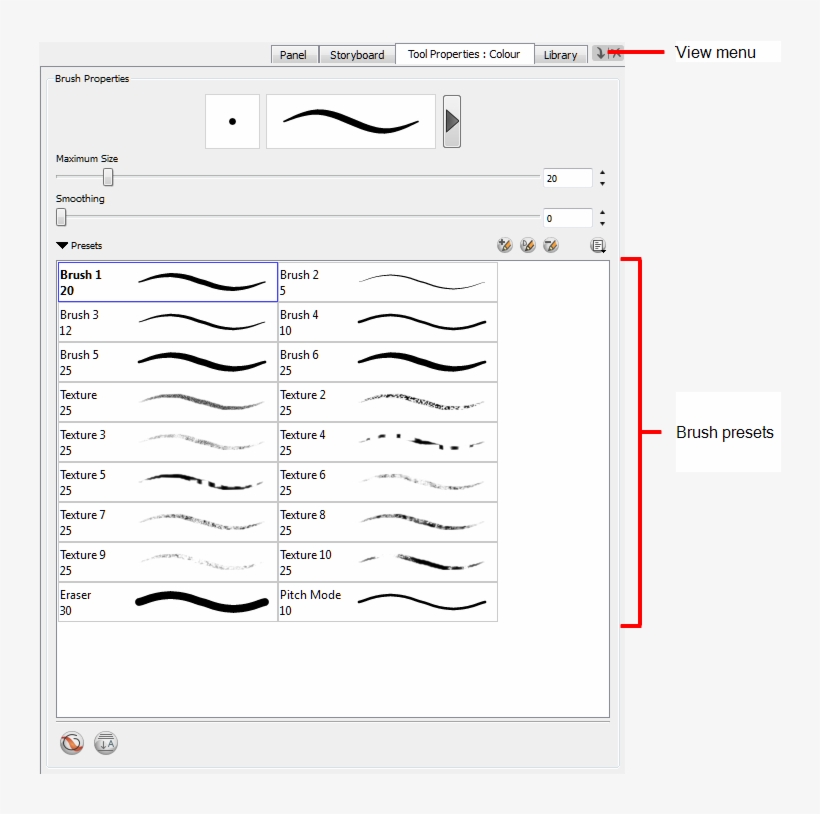Image resolution: width=820 pixels, height=814 pixels.
Task: Increase Smoothing with the up stepper arrow
Action: point(601,212)
